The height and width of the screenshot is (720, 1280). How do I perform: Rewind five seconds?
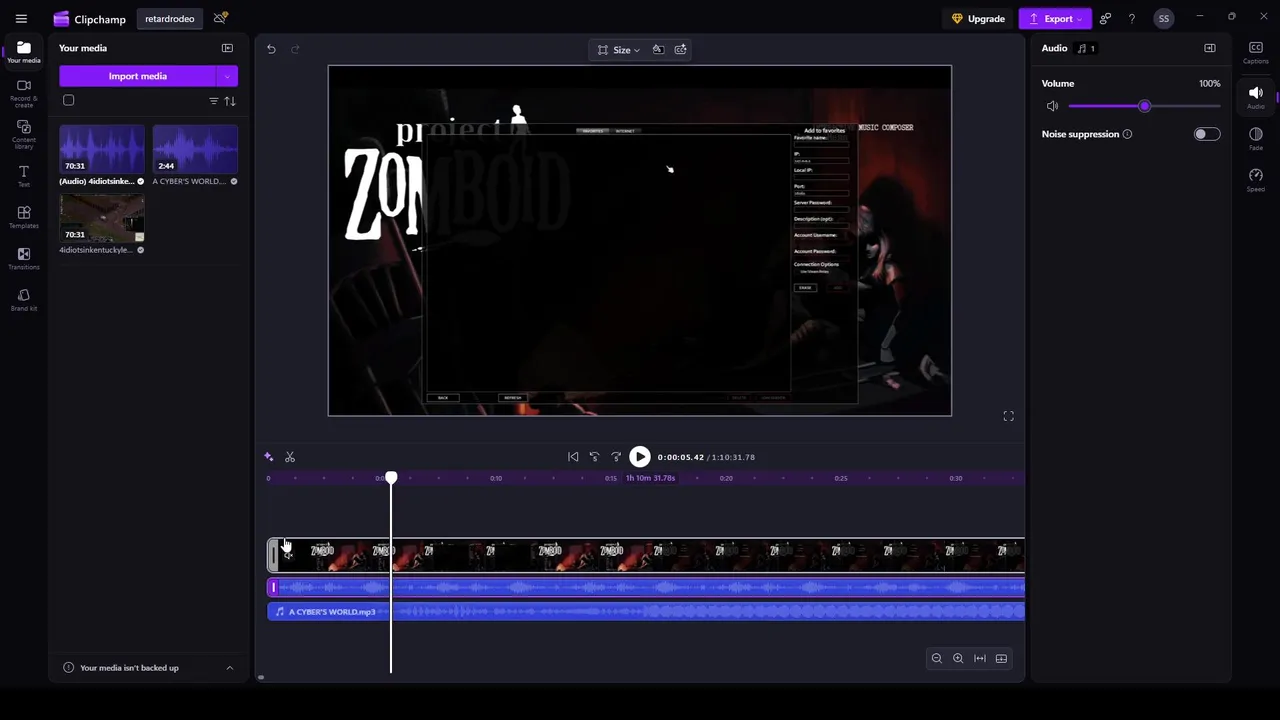click(594, 457)
